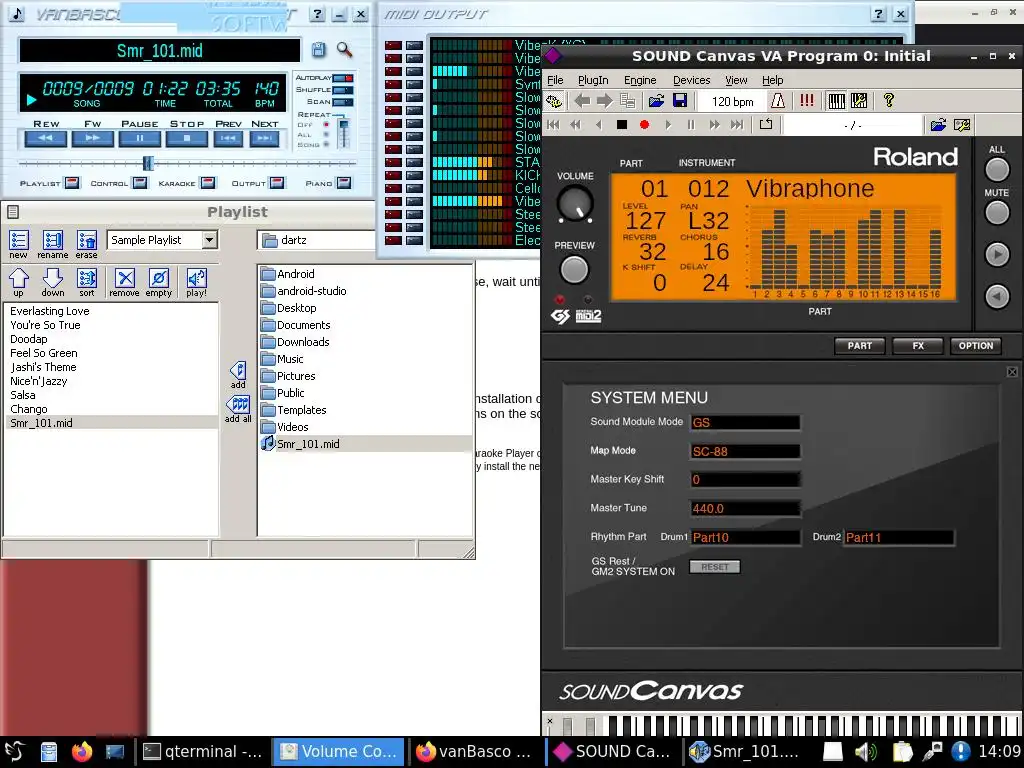The width and height of the screenshot is (1024, 768).
Task: Remove selected song with 'remove' icon
Action: coord(124,283)
